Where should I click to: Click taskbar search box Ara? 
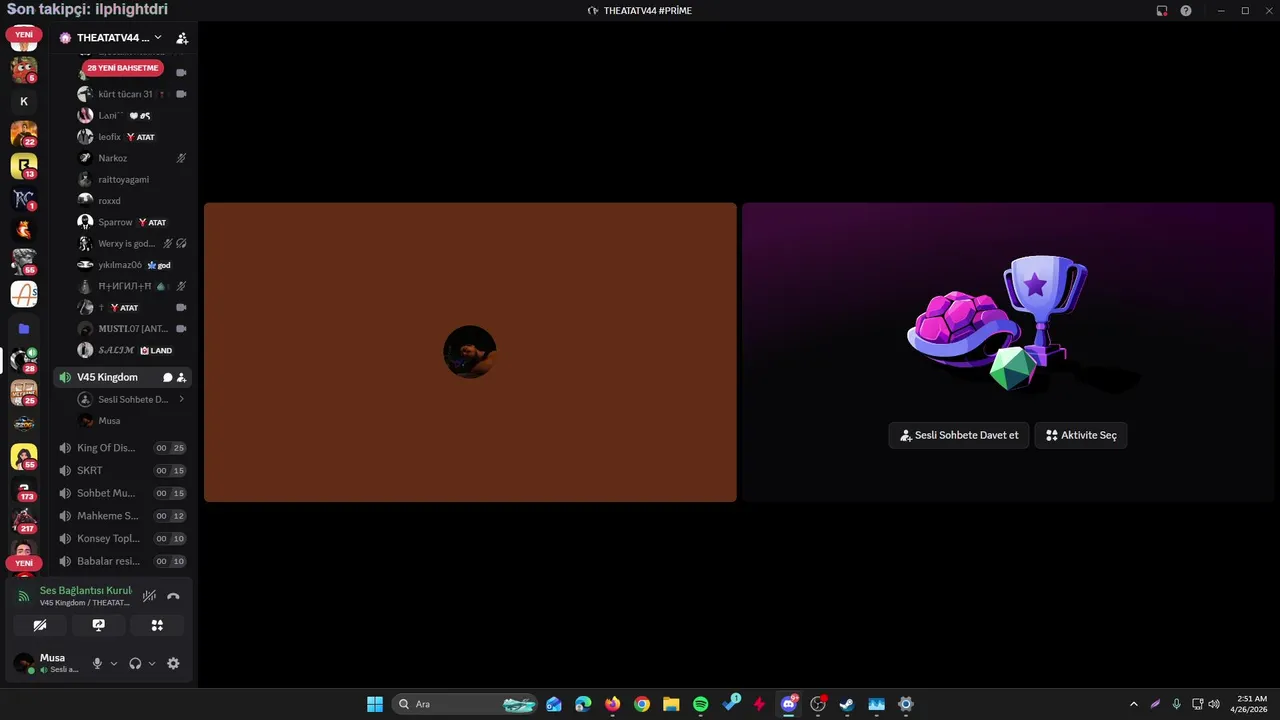click(x=465, y=704)
